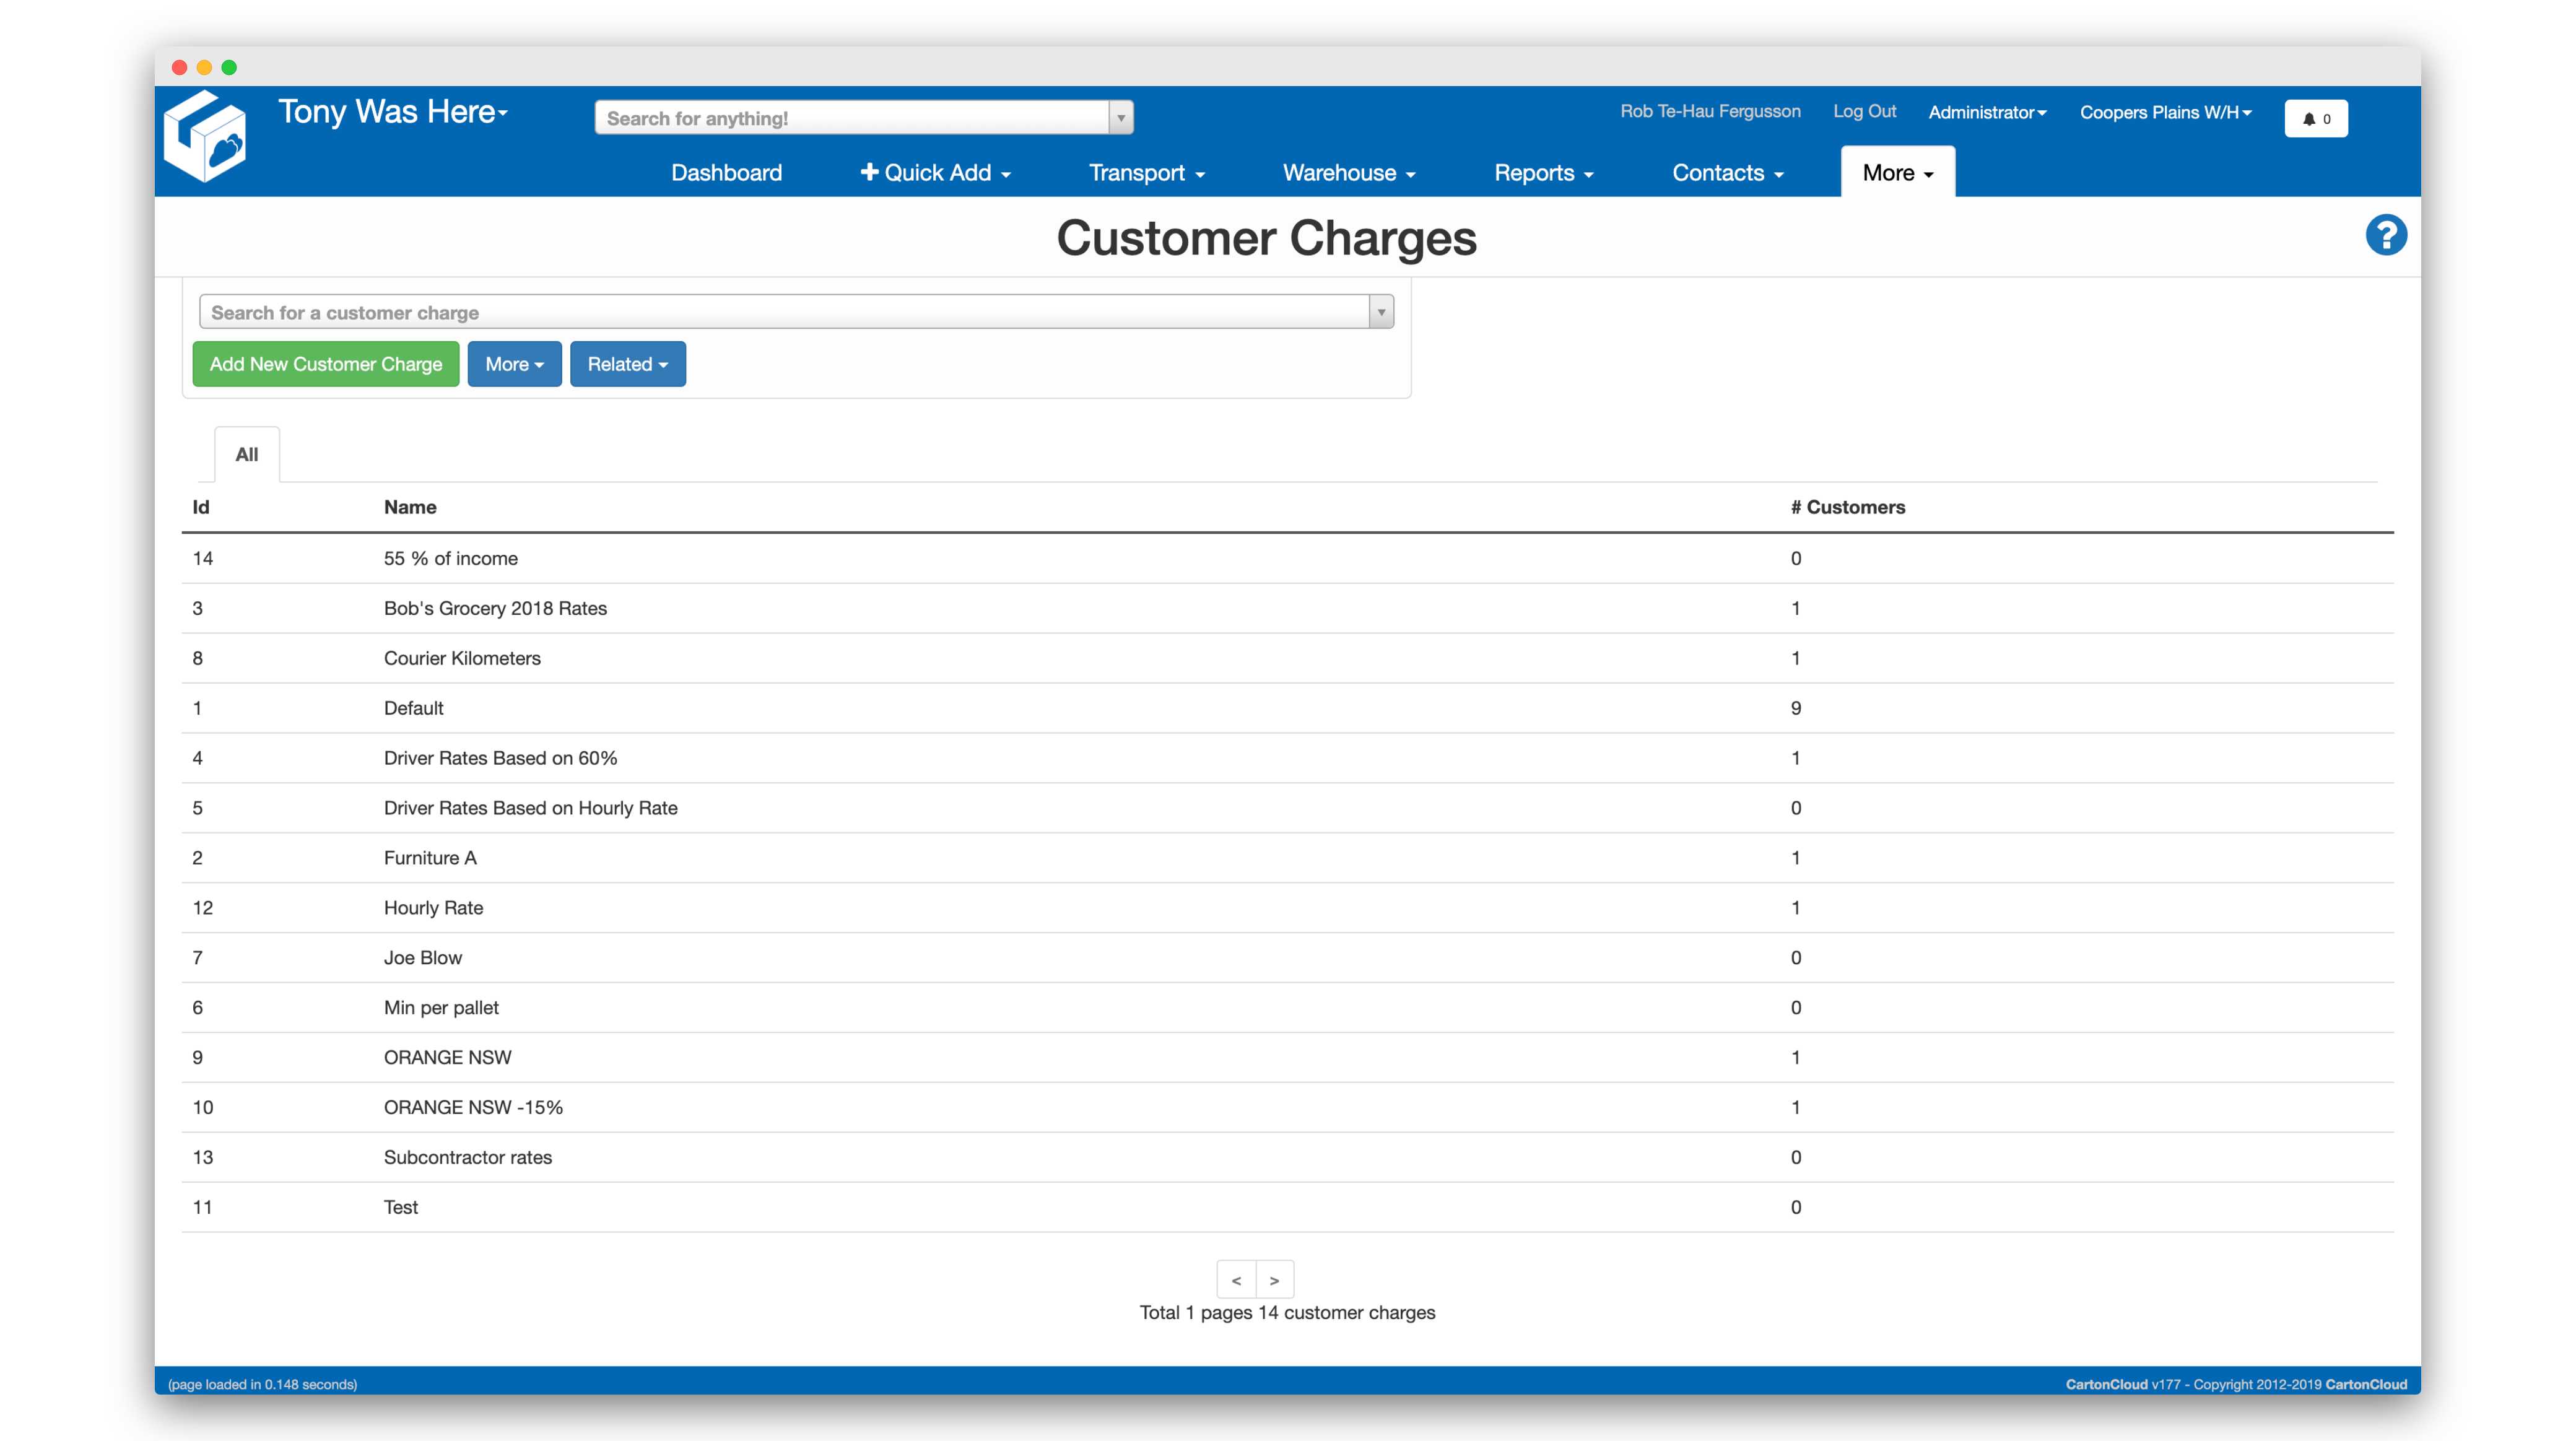Click the green maximize window dot
The width and height of the screenshot is (2576, 1441).
(229, 67)
